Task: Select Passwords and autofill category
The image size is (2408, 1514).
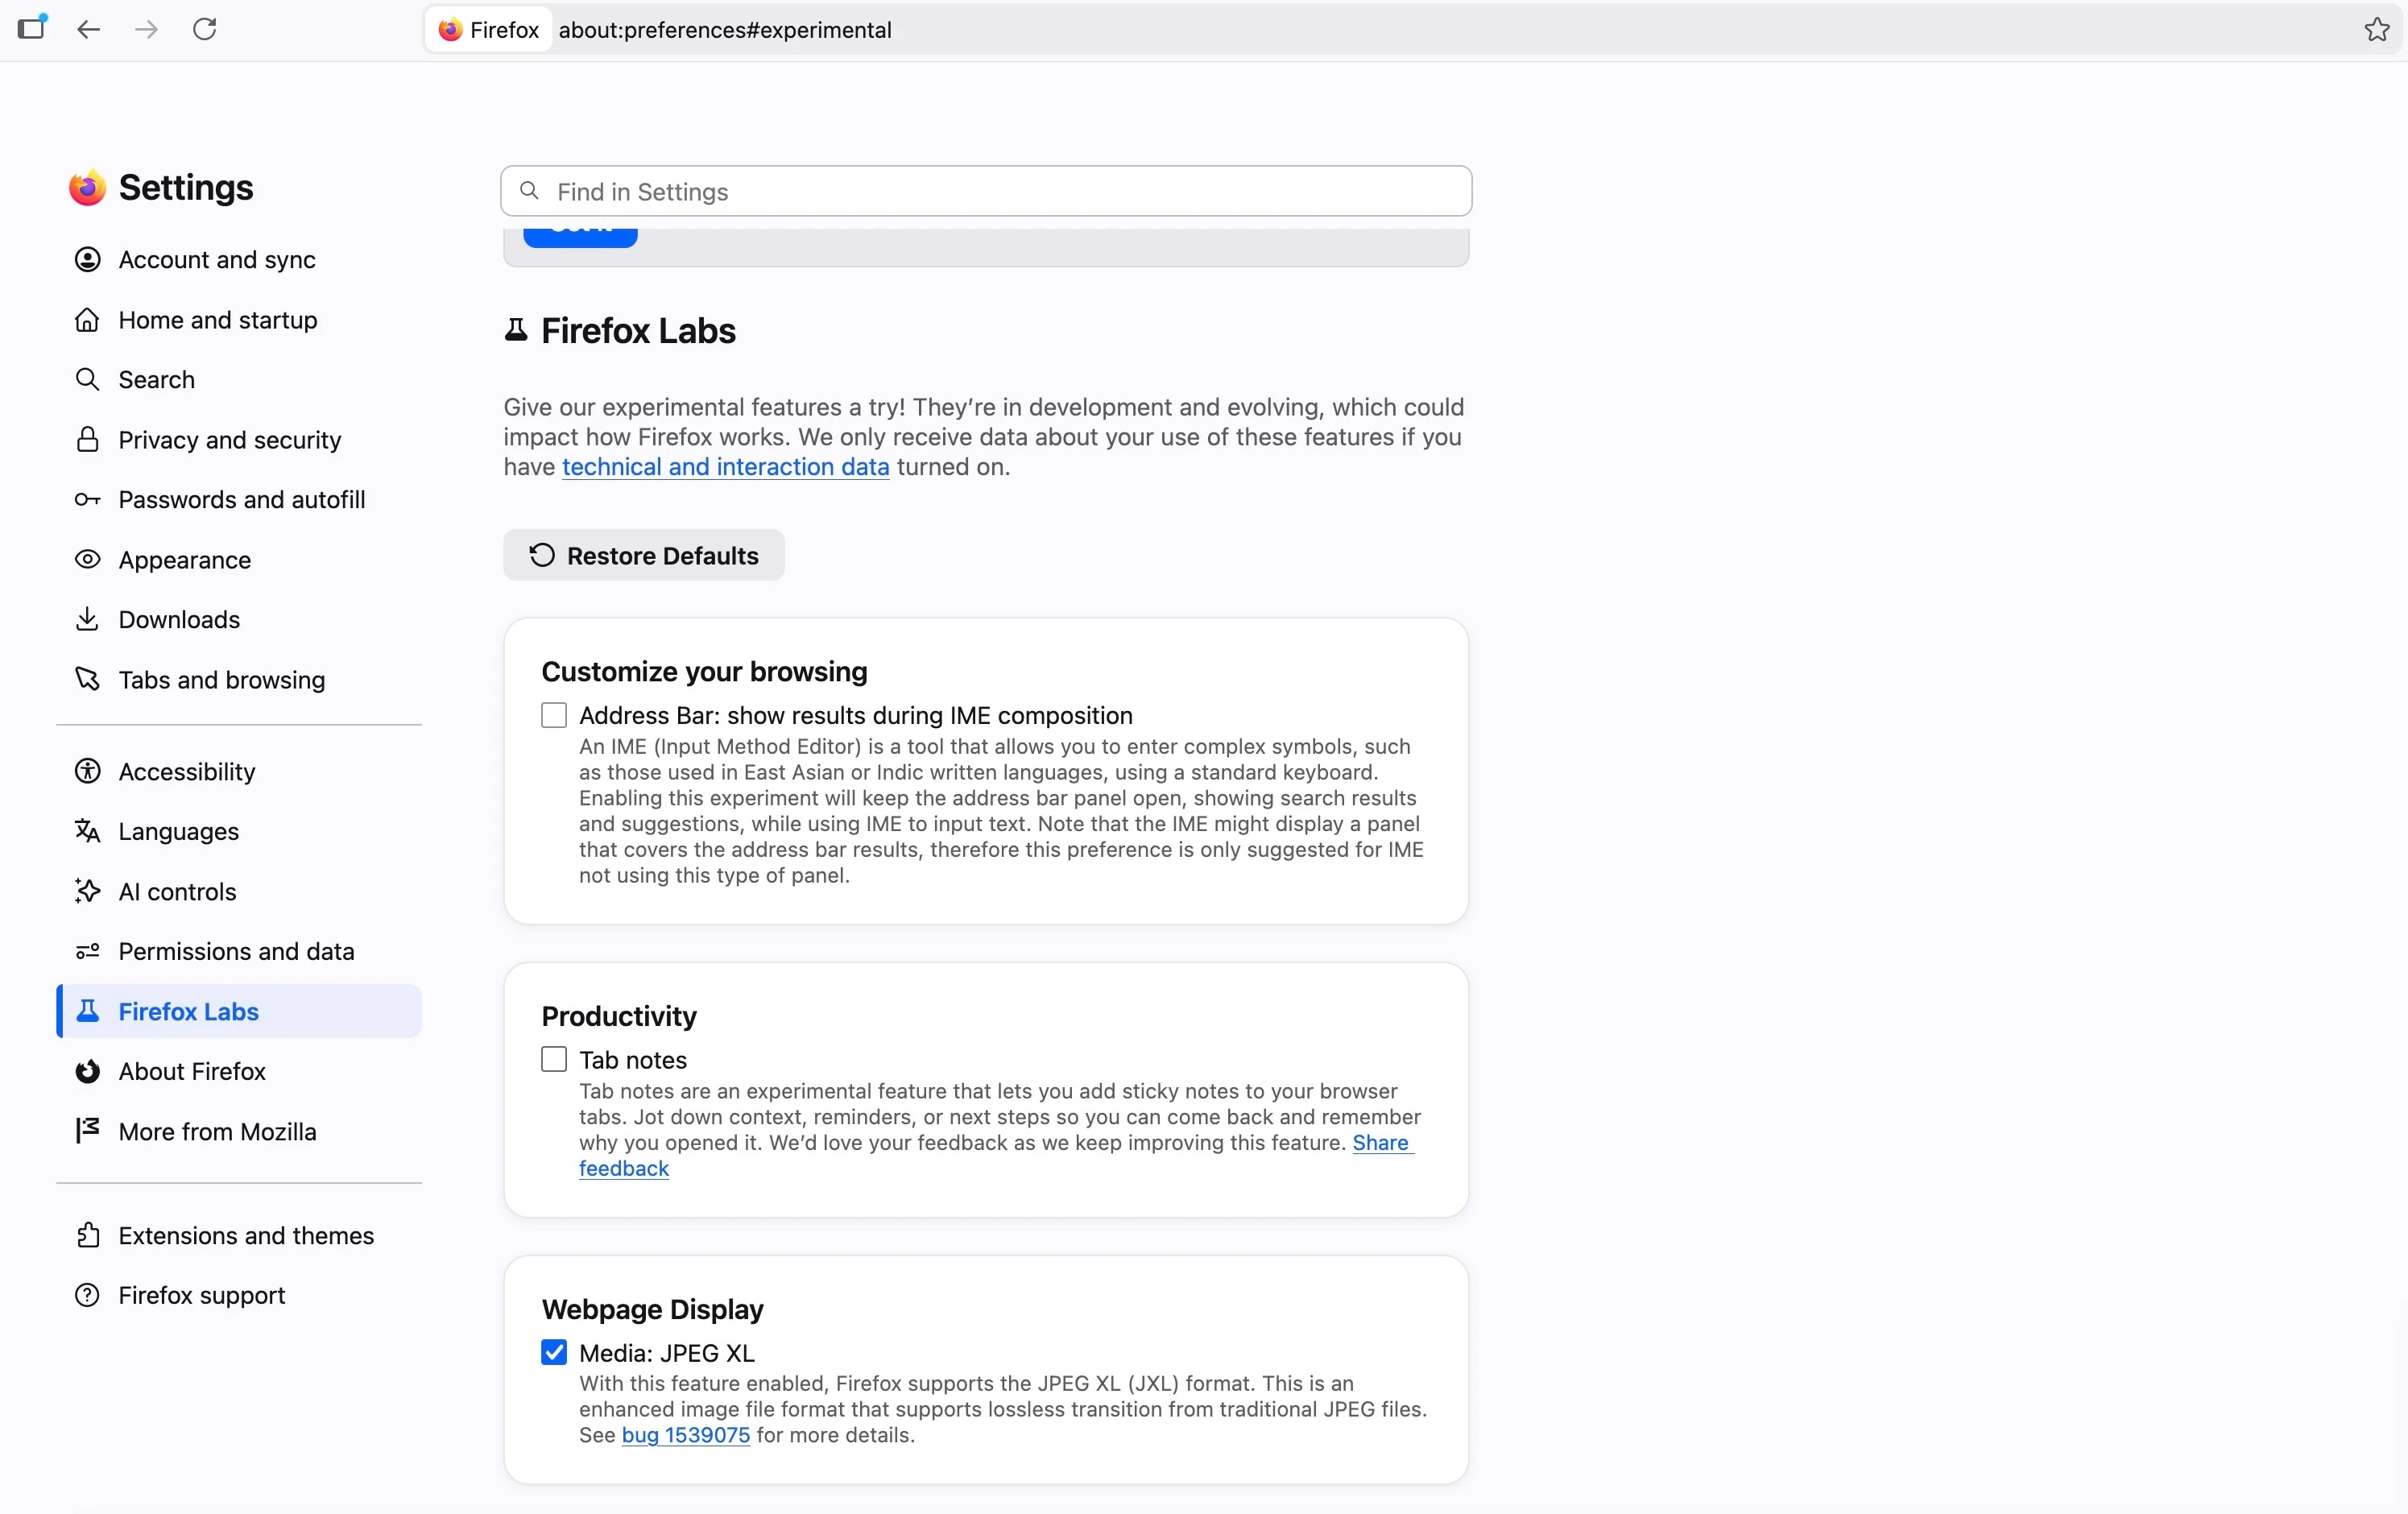Action: point(239,500)
